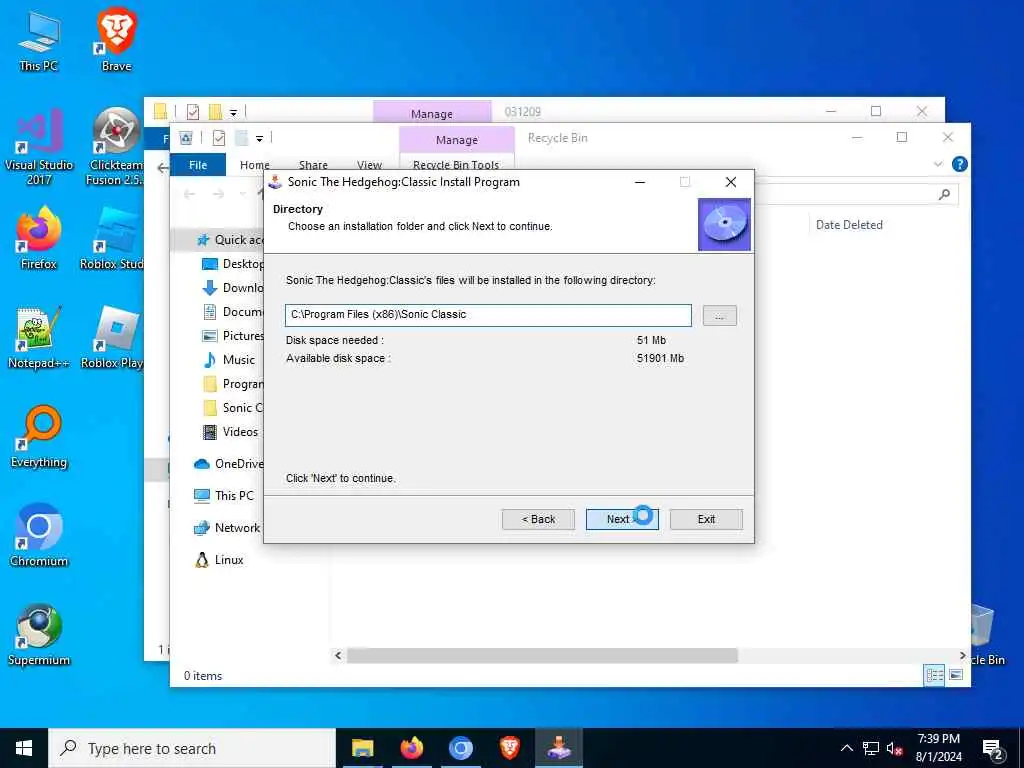Open Firefox from the taskbar
This screenshot has height=768, width=1024.
pyautogui.click(x=411, y=748)
